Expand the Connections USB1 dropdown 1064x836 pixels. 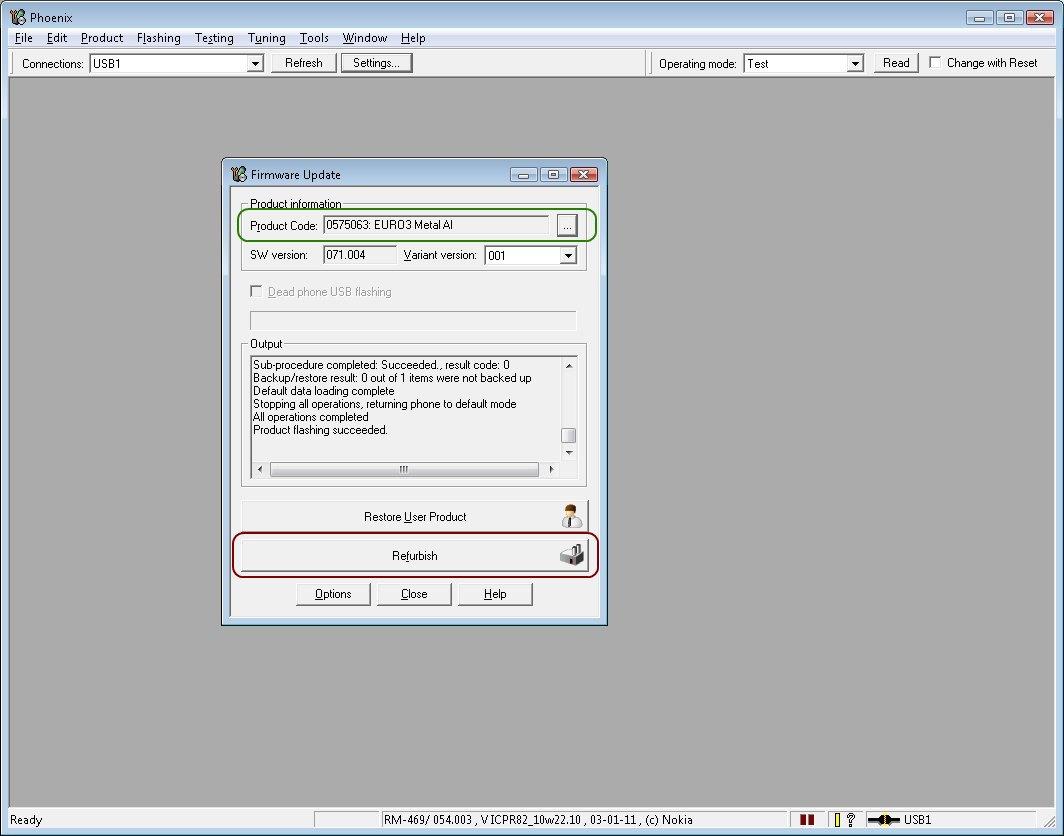pyautogui.click(x=255, y=64)
